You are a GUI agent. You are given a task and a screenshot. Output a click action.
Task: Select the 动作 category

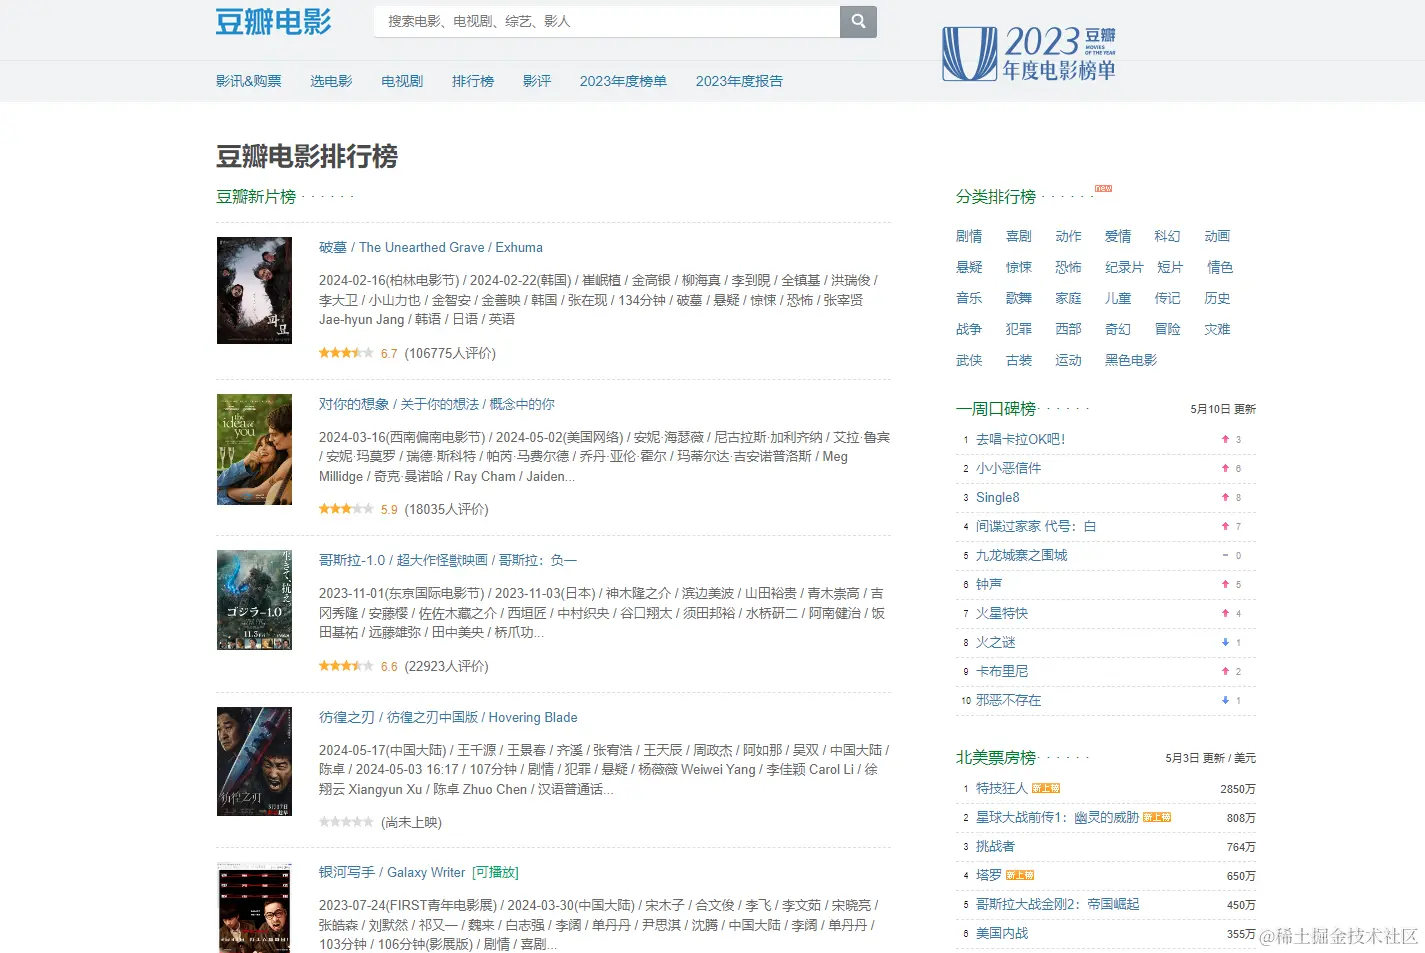[1068, 236]
